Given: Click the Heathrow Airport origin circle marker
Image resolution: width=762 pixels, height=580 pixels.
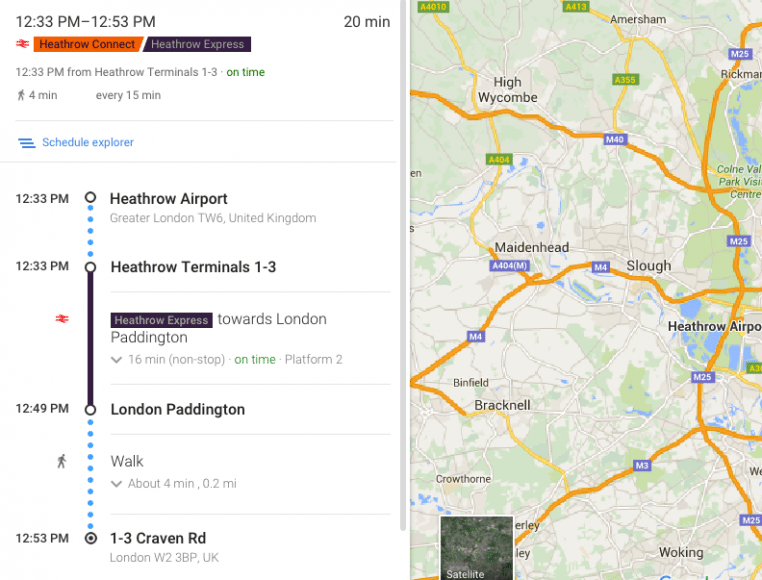Looking at the screenshot, I should tap(90, 197).
